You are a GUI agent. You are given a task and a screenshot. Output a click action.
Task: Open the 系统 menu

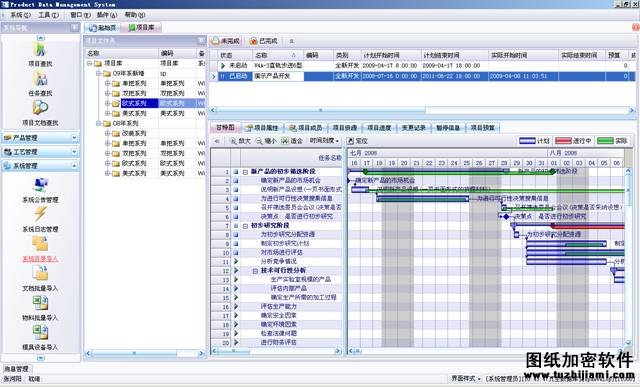click(20, 15)
